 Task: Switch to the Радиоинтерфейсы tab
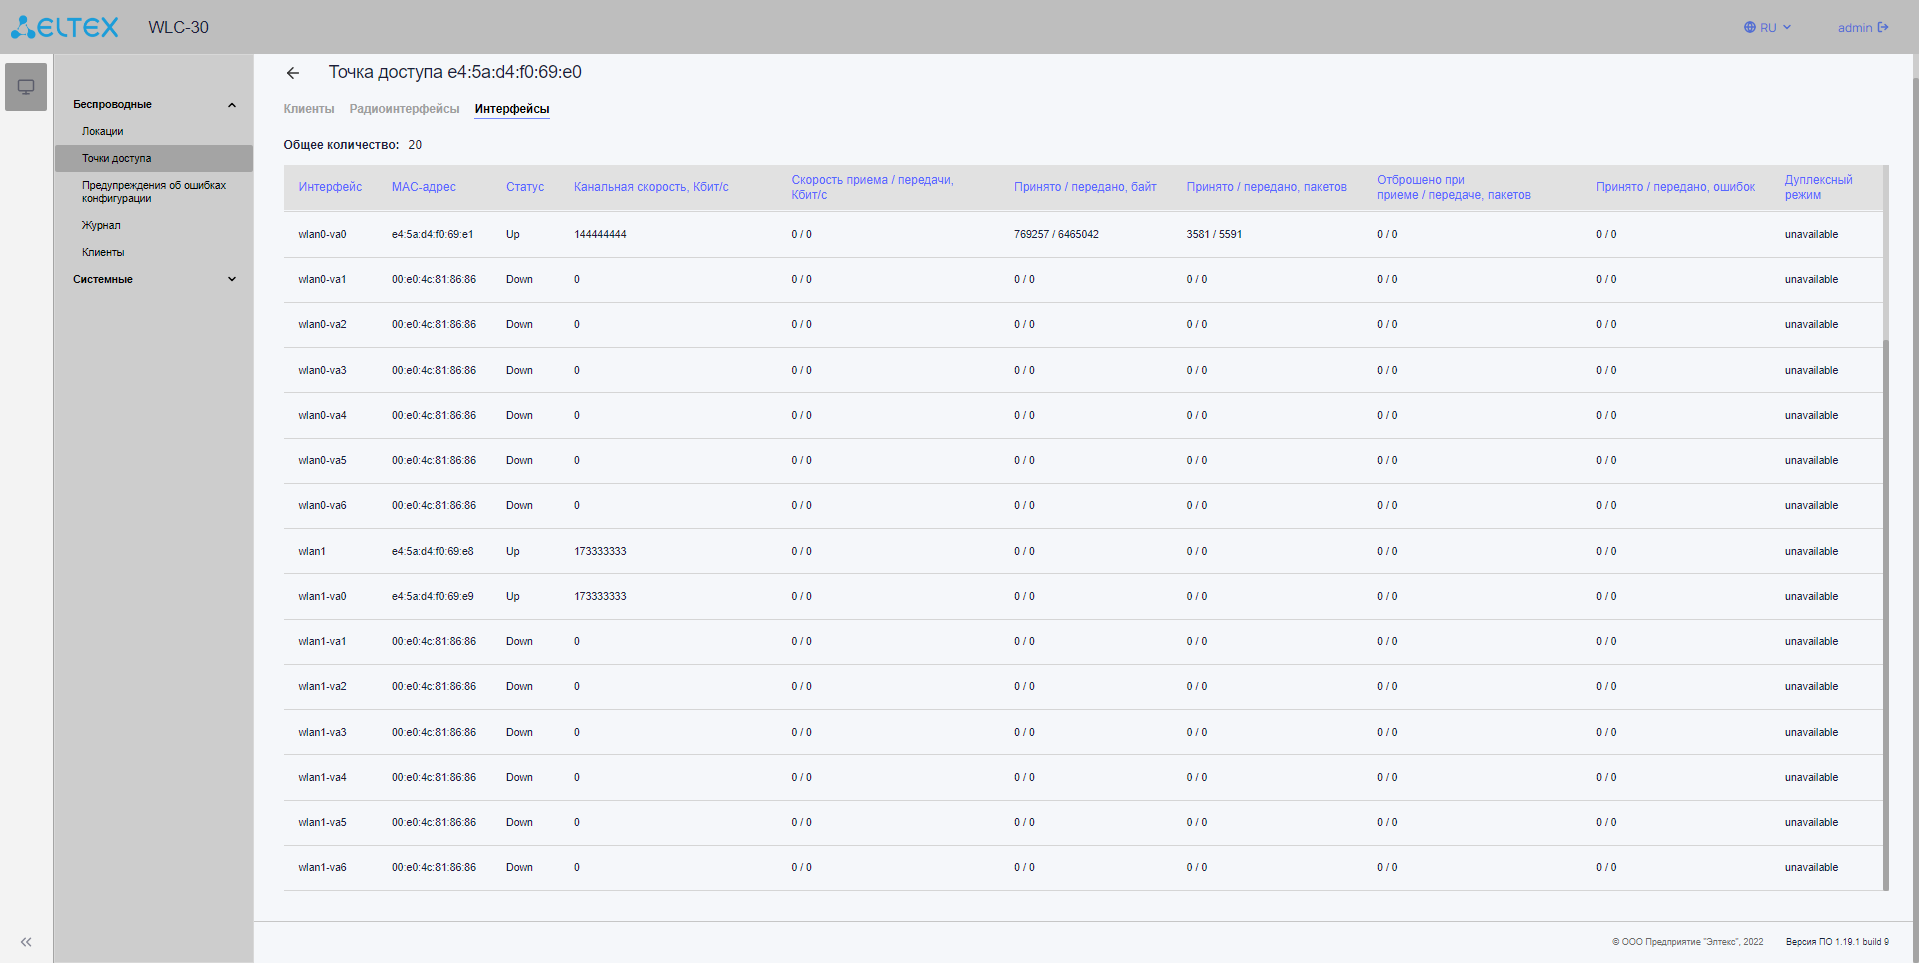[x=404, y=109]
